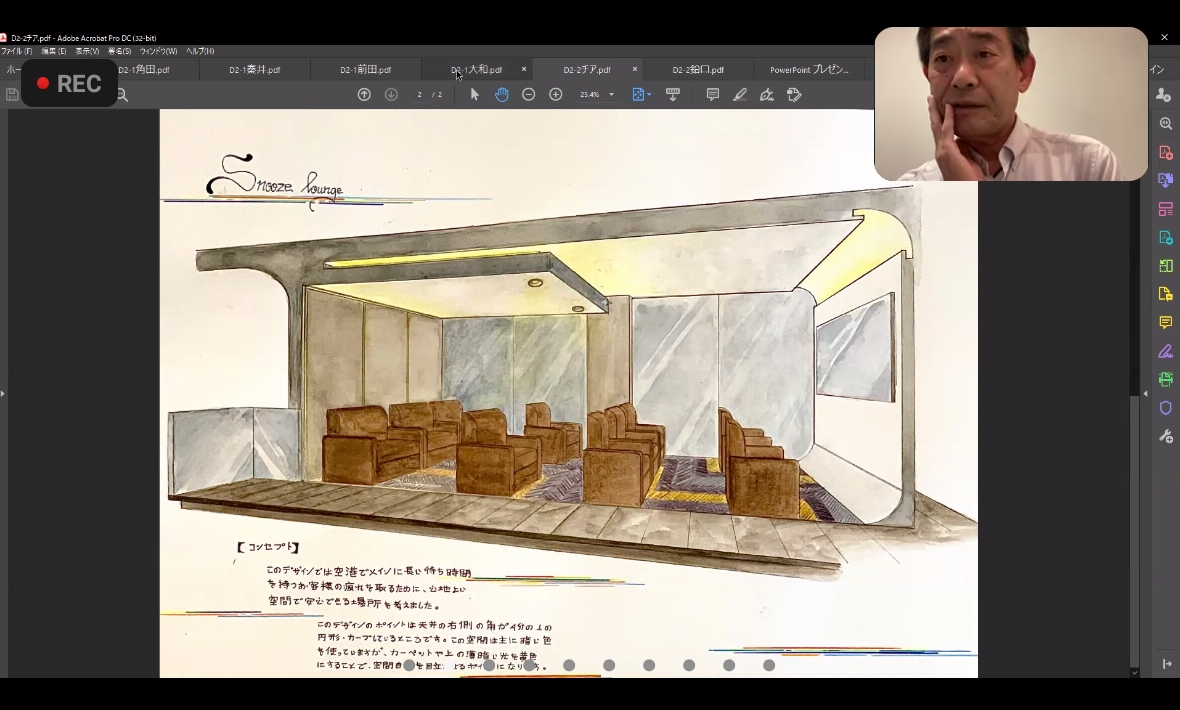
Task: Open the ウィンドウ(W) menu
Action: pyautogui.click(x=158, y=51)
